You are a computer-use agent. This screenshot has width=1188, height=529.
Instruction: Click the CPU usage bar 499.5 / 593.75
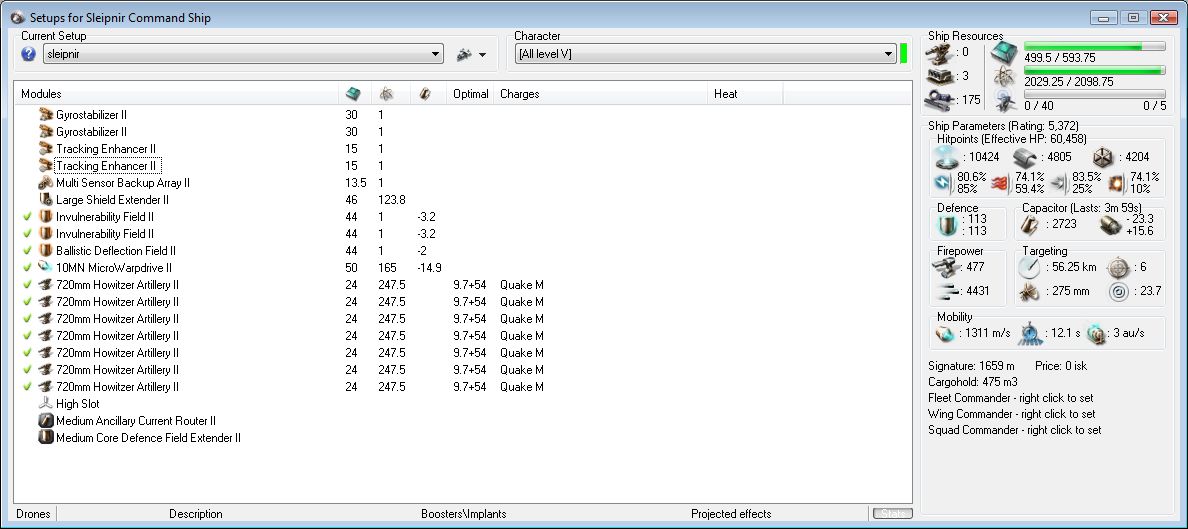[x=1095, y=46]
